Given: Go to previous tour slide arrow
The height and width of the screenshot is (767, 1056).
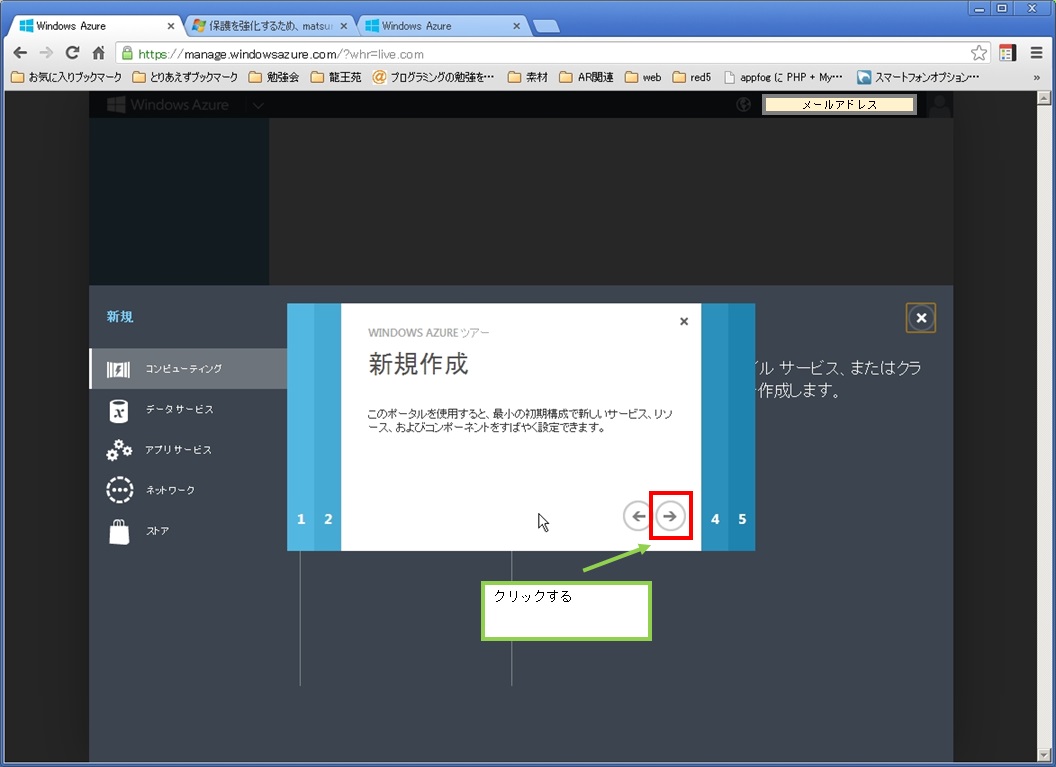Looking at the screenshot, I should tap(637, 516).
